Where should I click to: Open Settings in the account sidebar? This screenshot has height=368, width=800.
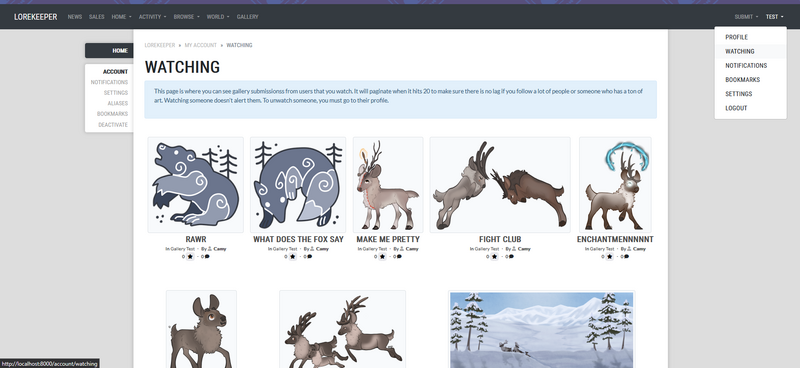[x=116, y=93]
